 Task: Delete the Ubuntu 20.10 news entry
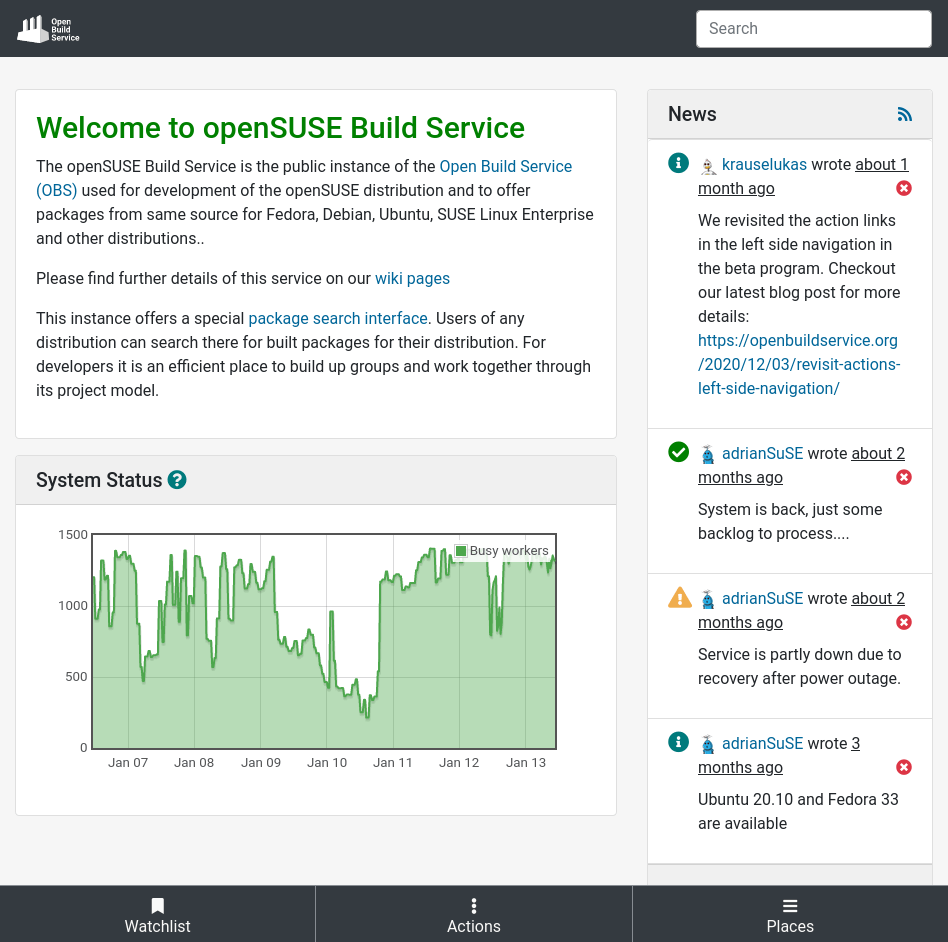pos(904,767)
